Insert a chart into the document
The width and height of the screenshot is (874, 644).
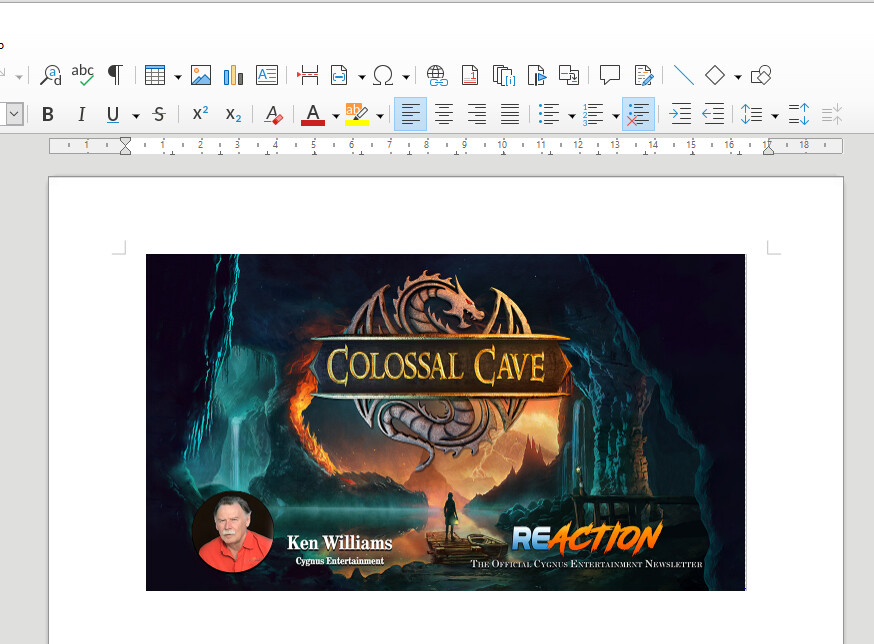click(231, 75)
